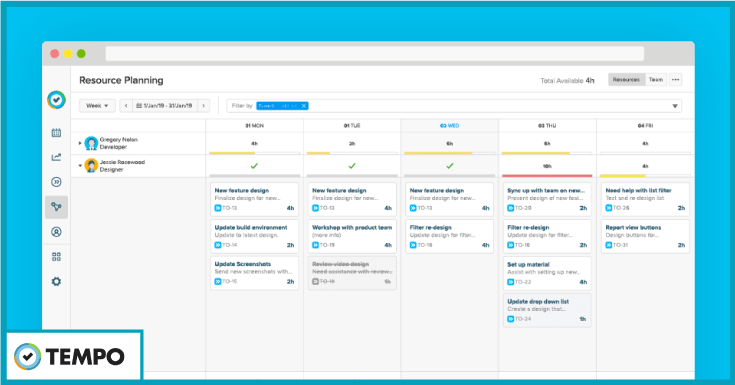
Task: Open the Update build environment card
Action: (254, 236)
